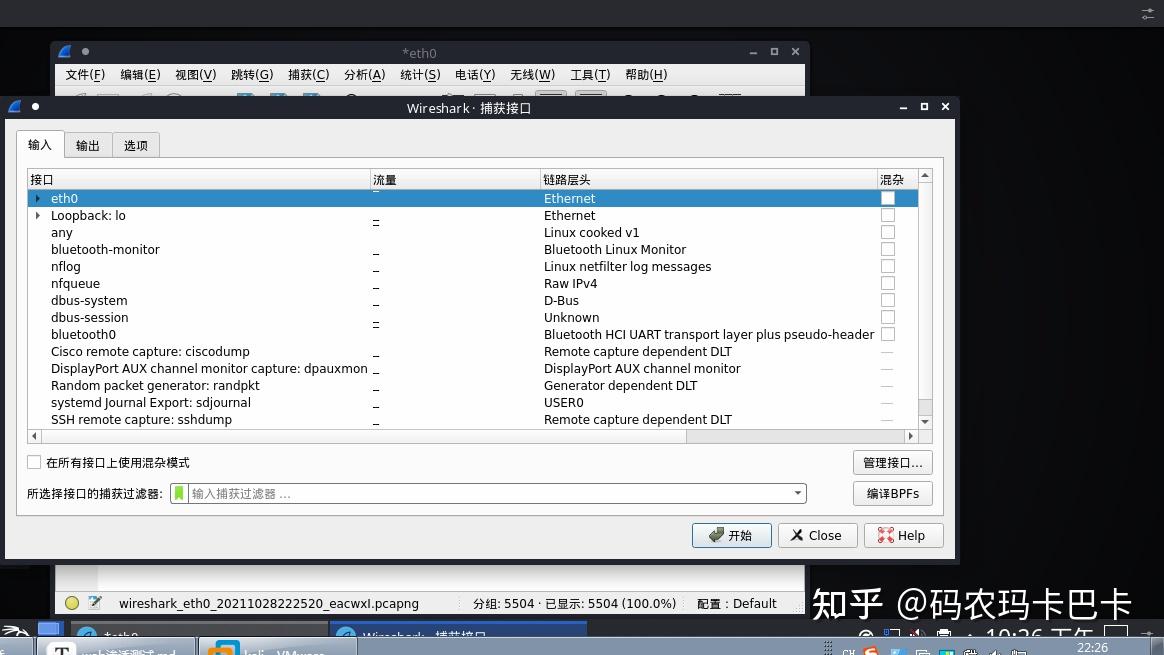Open the 分析(A) menu

364,75
